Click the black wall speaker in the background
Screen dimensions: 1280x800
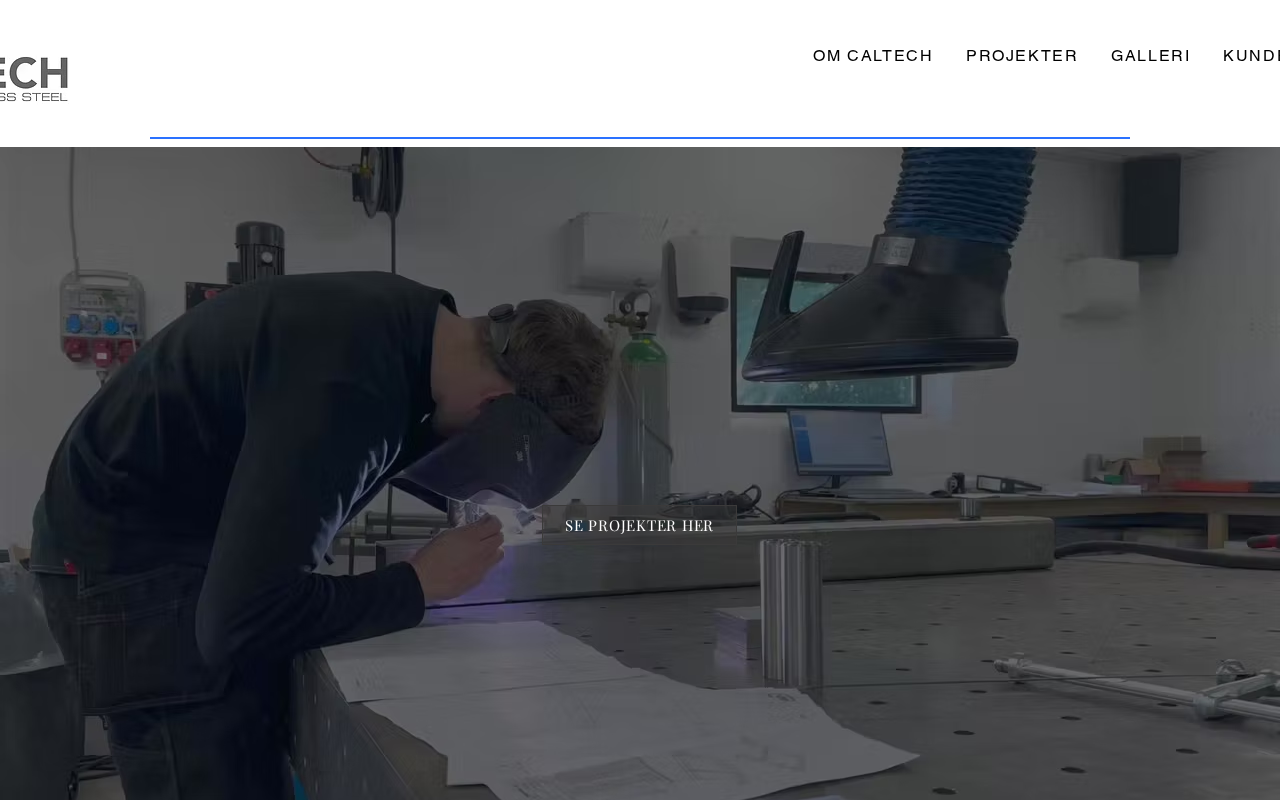click(x=1151, y=207)
